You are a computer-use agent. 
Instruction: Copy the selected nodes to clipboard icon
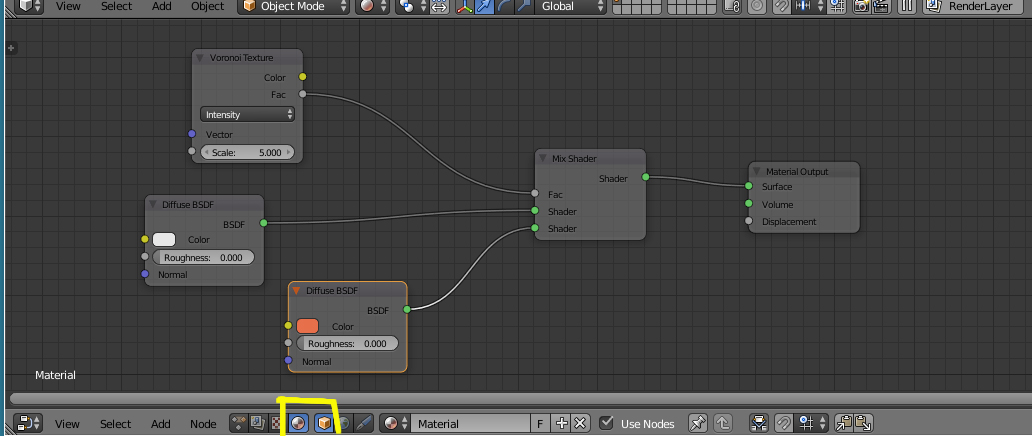(842, 424)
